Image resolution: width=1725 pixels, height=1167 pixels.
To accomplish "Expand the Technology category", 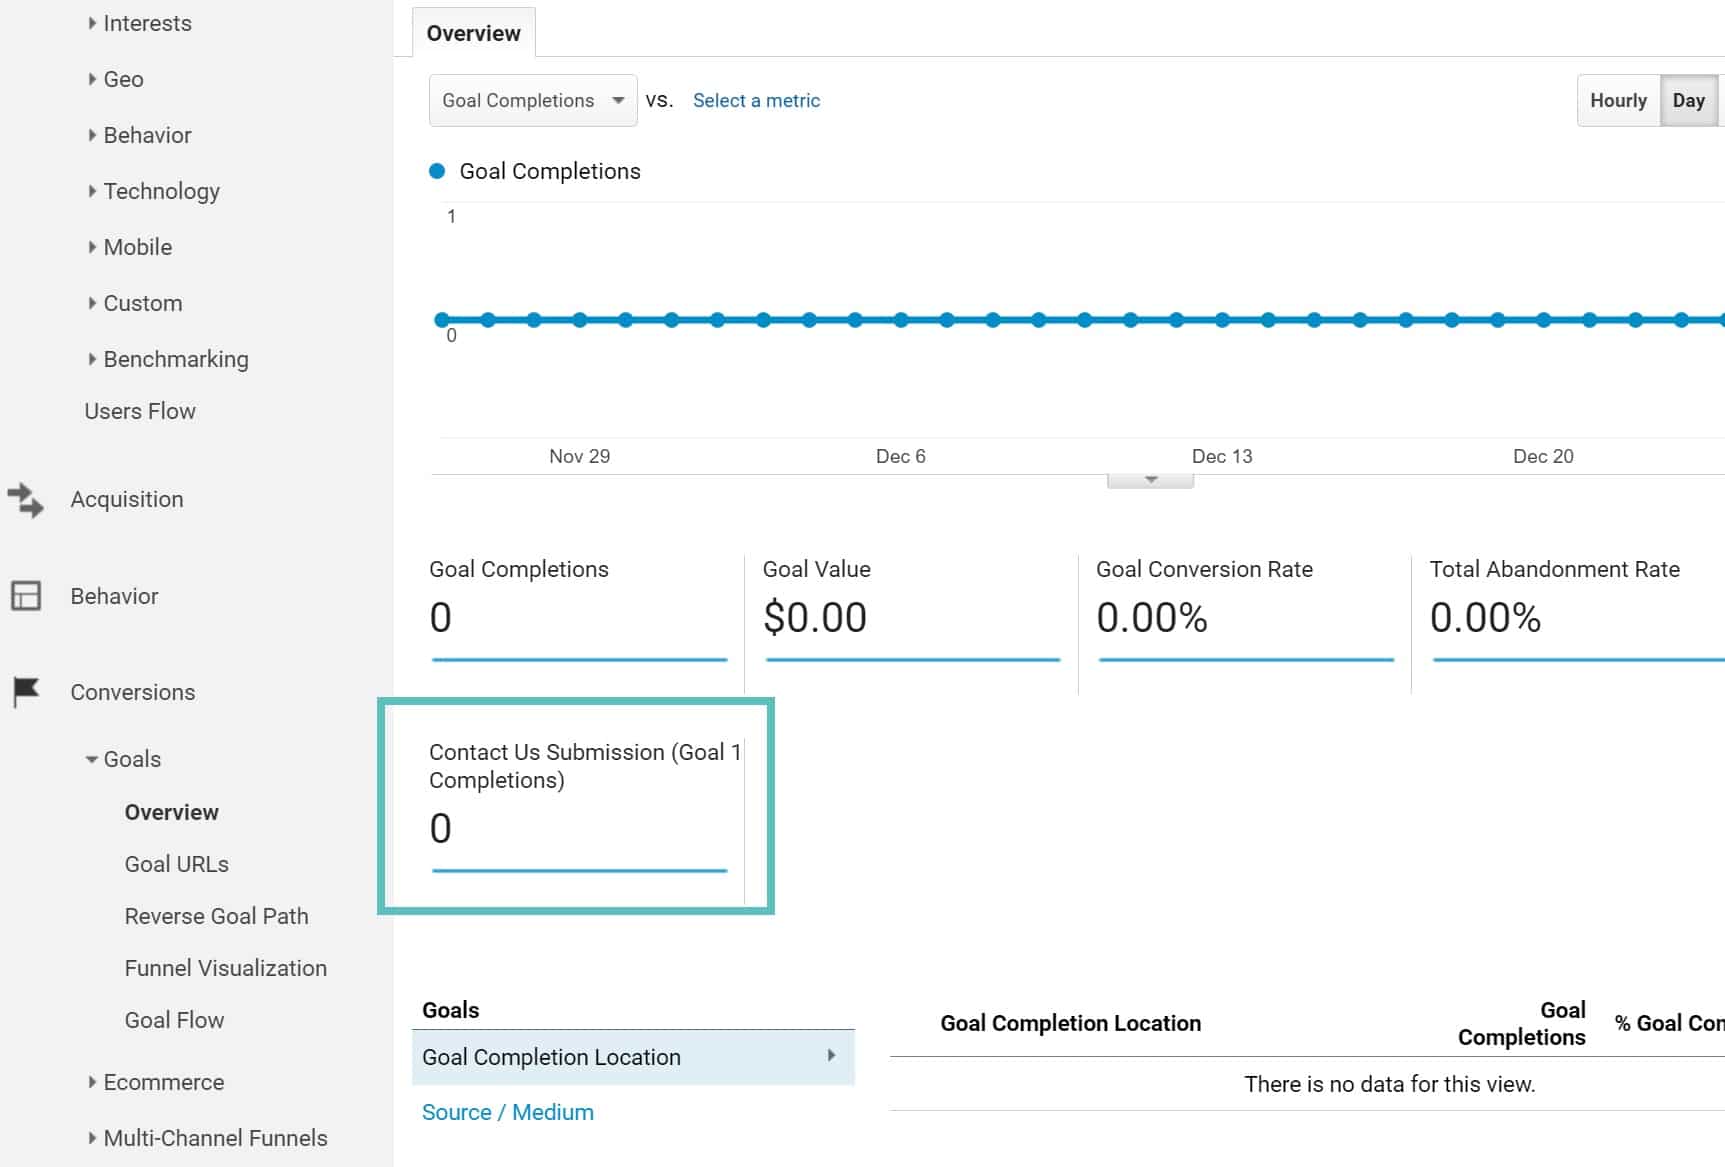I will [x=91, y=190].
